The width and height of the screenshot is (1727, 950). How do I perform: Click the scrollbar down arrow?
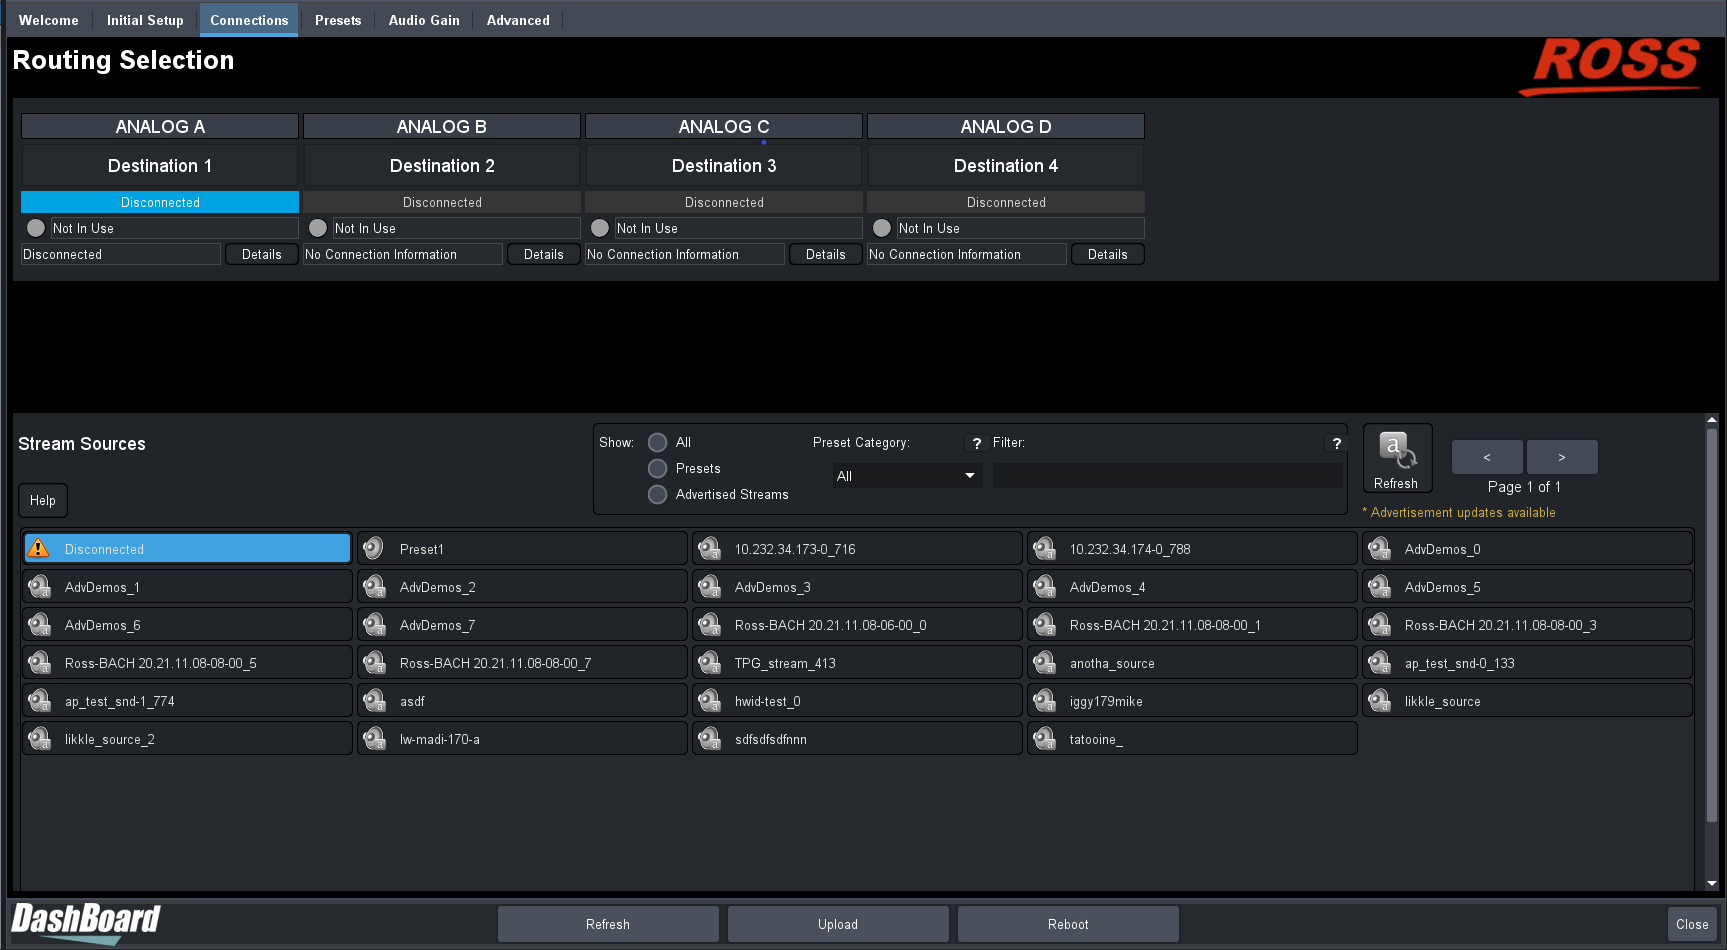[x=1712, y=883]
